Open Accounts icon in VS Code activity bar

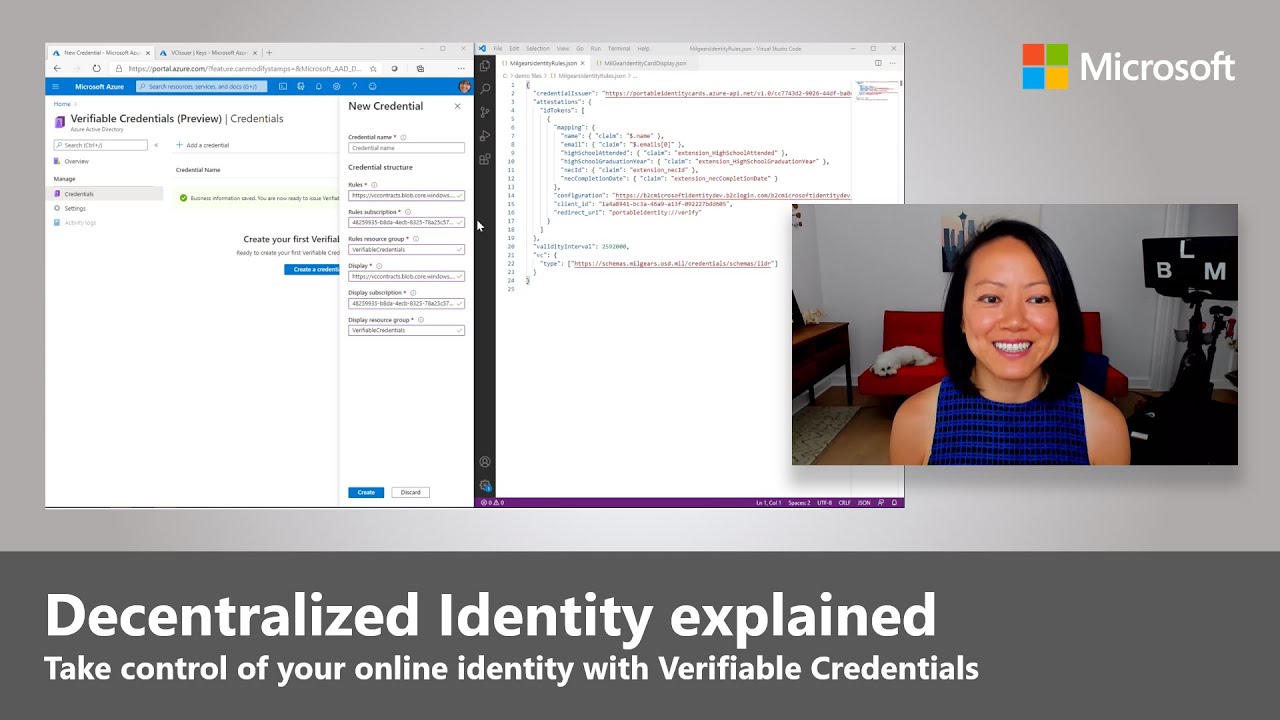485,462
